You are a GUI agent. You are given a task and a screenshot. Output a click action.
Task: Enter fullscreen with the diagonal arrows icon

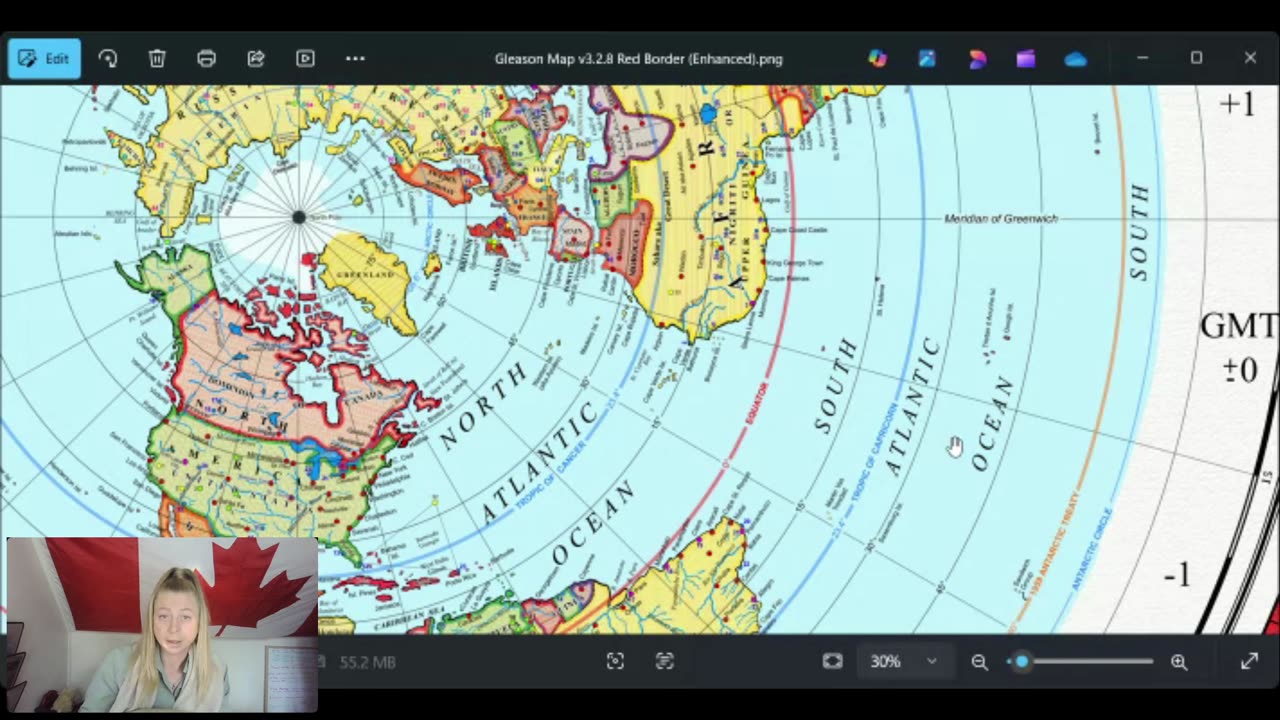tap(1249, 661)
